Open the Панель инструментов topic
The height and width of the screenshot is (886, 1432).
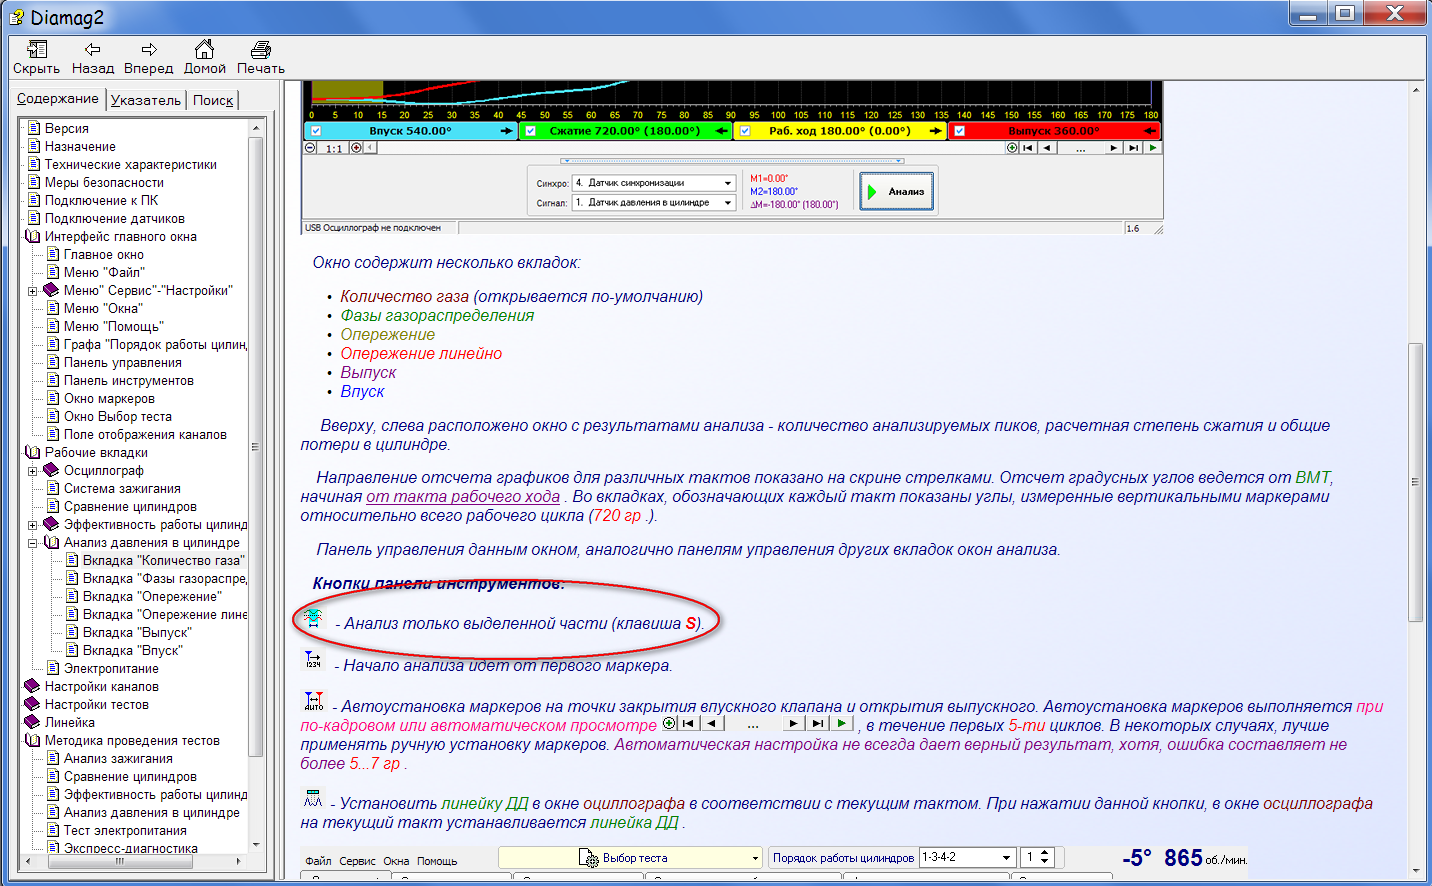pyautogui.click(x=129, y=381)
